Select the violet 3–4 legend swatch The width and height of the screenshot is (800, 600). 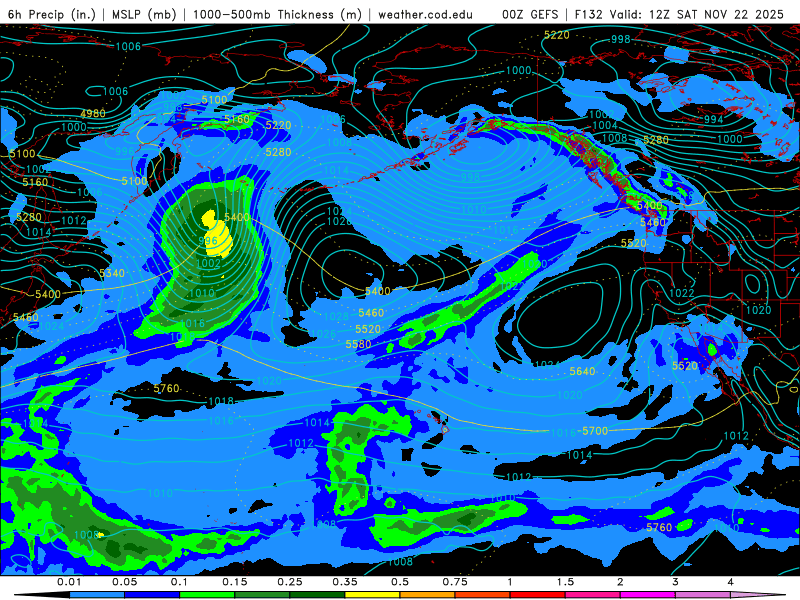703,595
